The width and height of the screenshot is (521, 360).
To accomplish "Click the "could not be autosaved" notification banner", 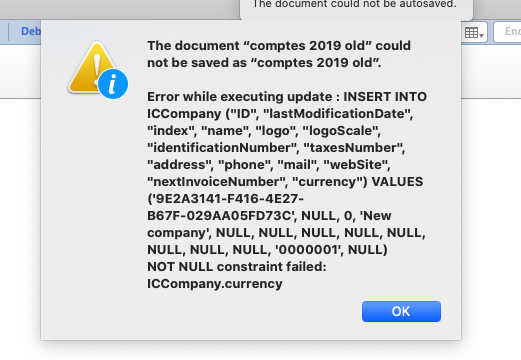I will coord(356,8).
